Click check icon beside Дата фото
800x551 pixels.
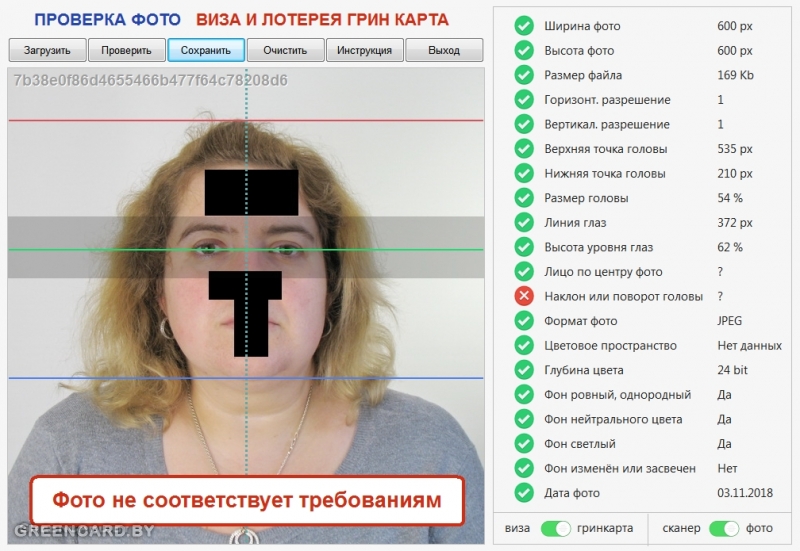click(524, 492)
